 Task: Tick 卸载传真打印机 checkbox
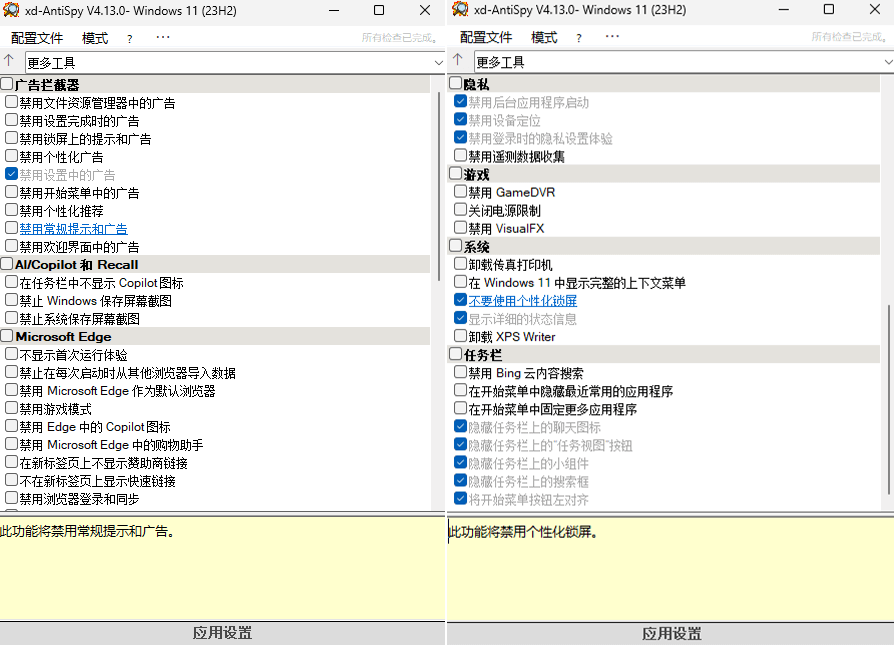point(461,263)
